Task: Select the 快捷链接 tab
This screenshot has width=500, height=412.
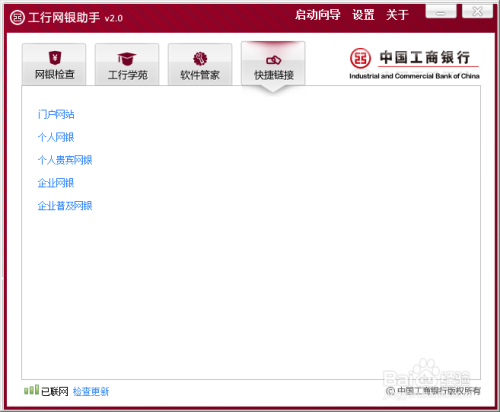Action: pos(273,64)
